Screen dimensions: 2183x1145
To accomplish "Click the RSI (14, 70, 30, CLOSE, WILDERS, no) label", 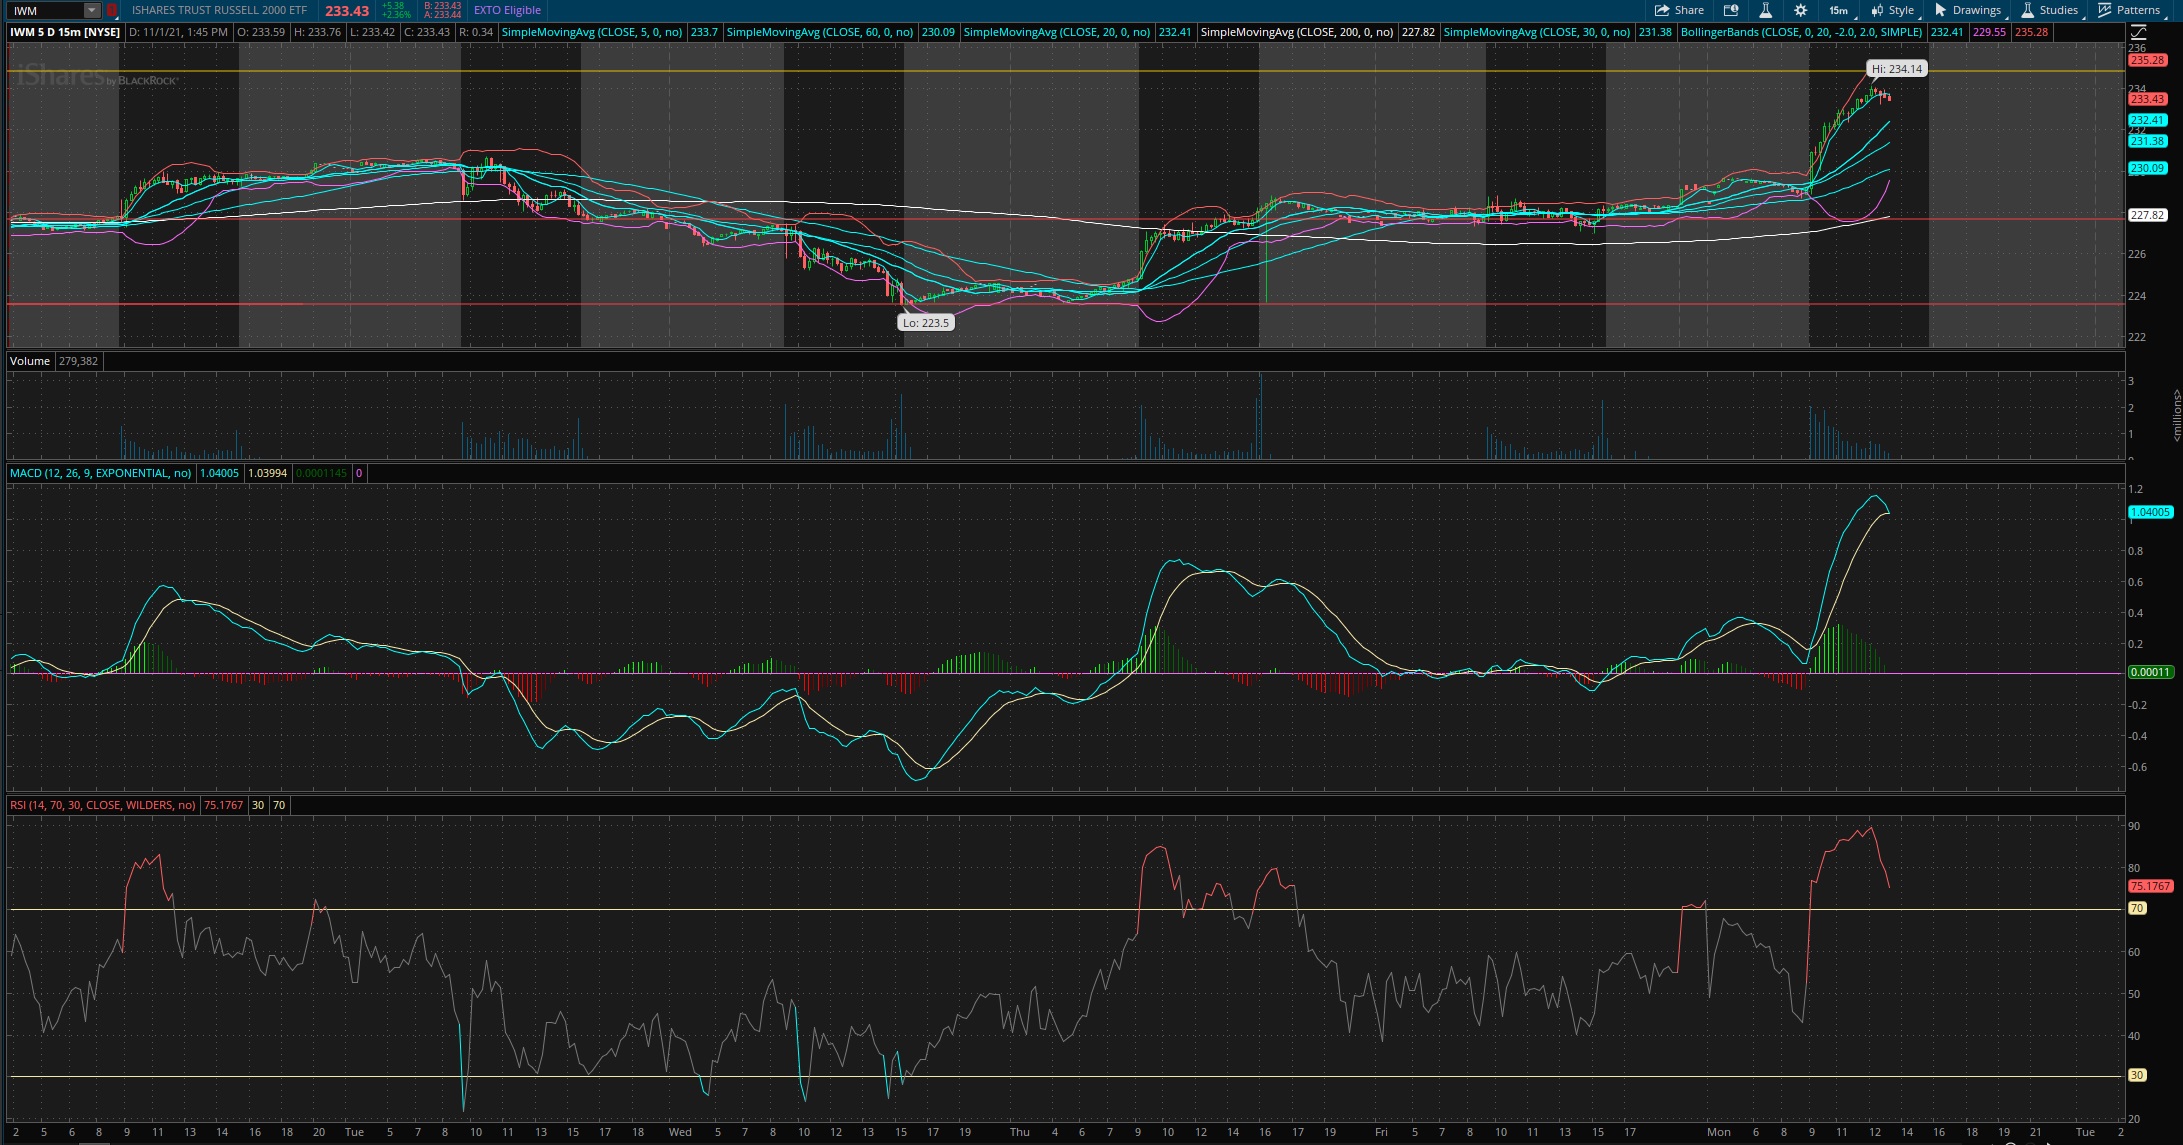I will (x=102, y=805).
